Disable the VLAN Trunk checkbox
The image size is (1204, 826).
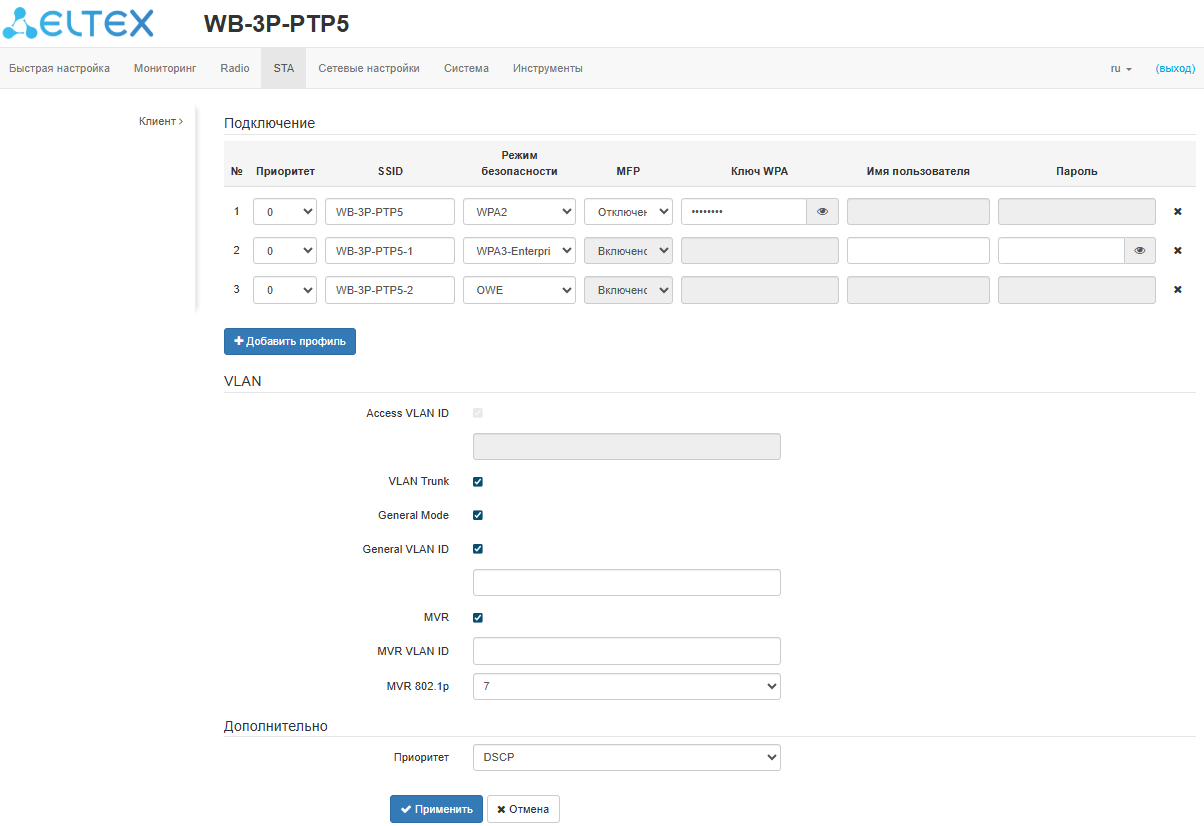[x=478, y=482]
